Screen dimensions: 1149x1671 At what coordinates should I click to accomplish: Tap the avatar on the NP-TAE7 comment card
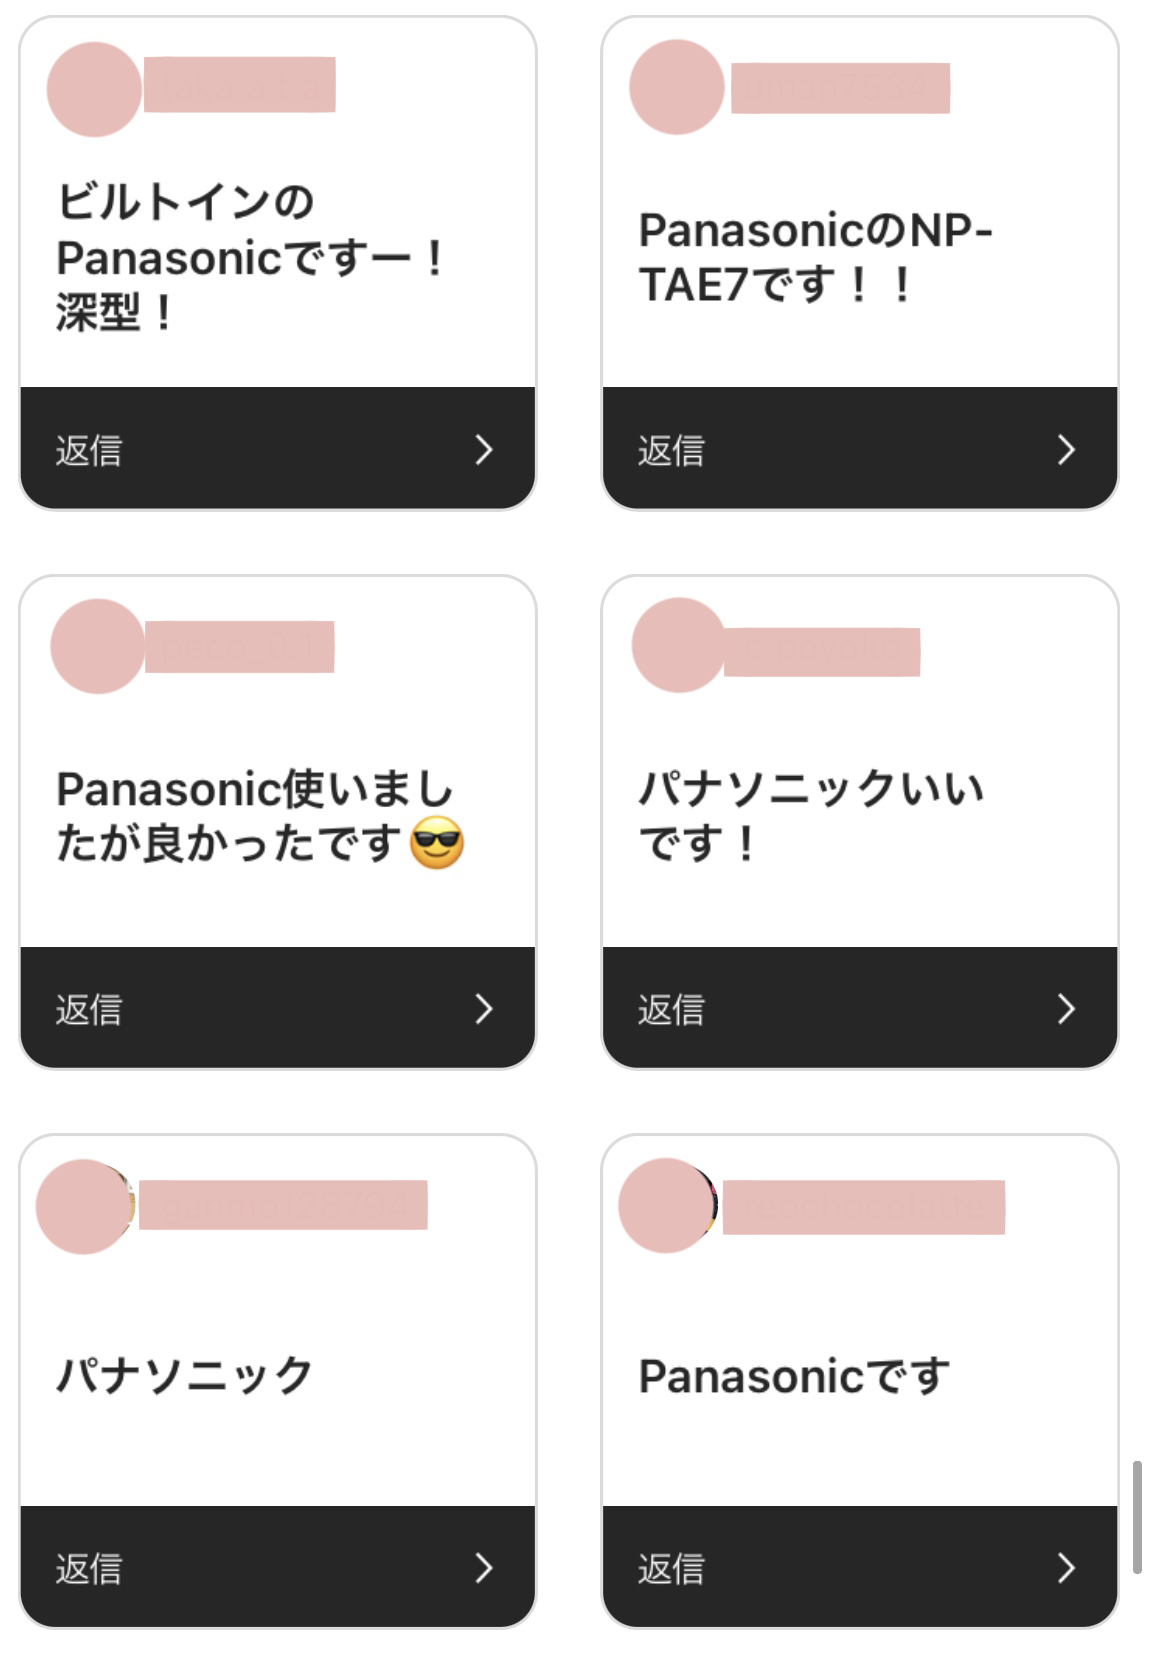pos(677,87)
